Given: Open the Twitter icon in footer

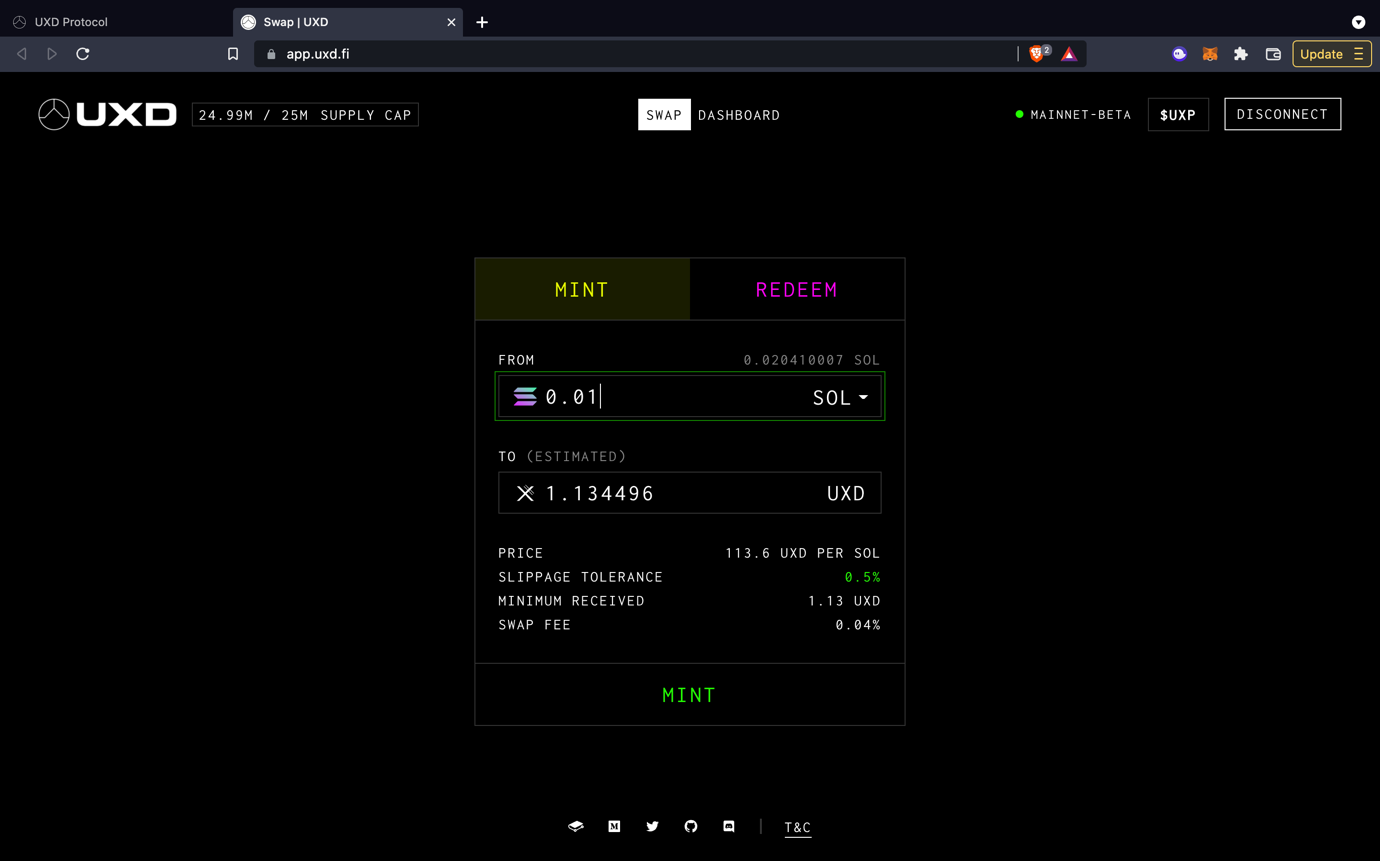Looking at the screenshot, I should (652, 827).
